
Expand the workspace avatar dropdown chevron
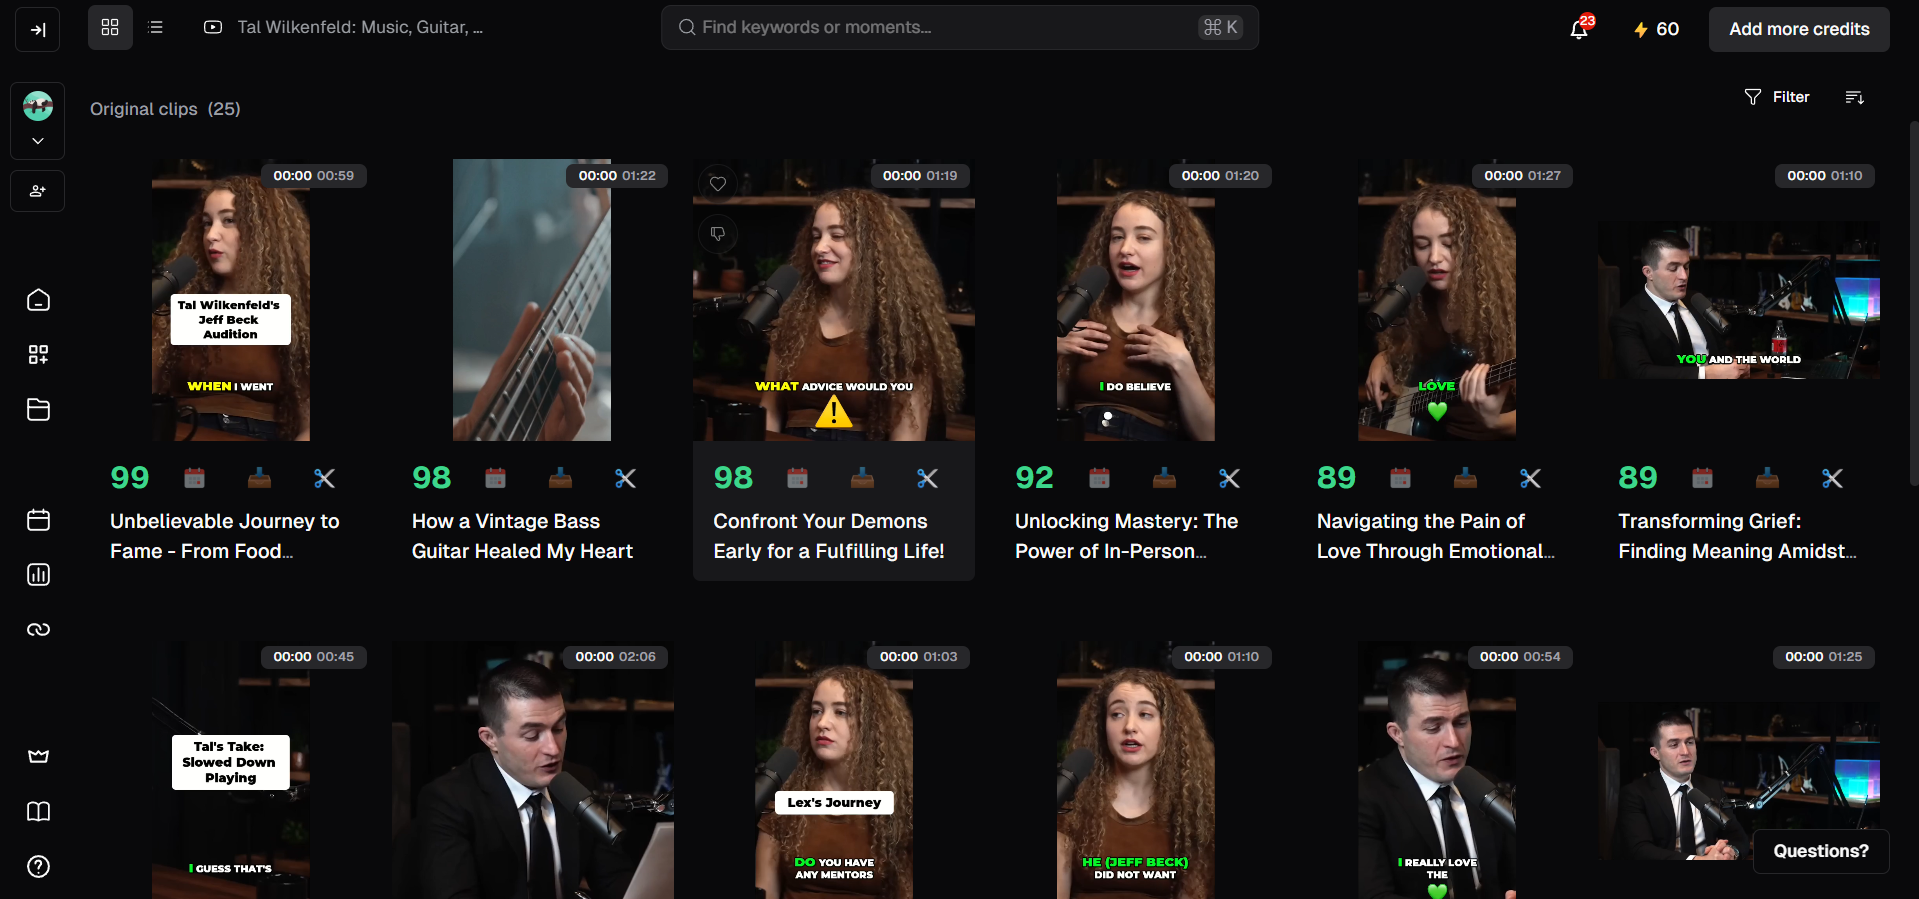pos(38,141)
